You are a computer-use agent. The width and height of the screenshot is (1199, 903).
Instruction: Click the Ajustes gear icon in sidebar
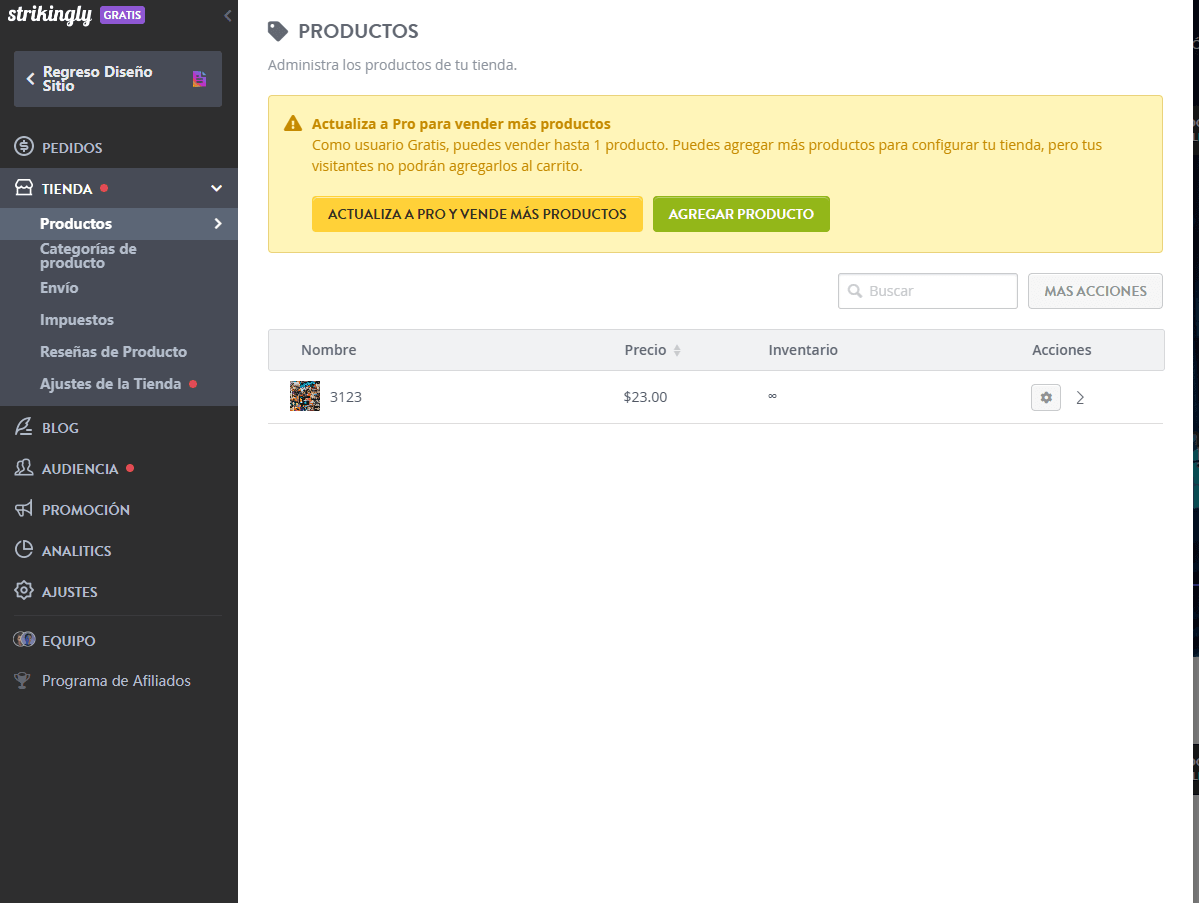[x=24, y=590]
